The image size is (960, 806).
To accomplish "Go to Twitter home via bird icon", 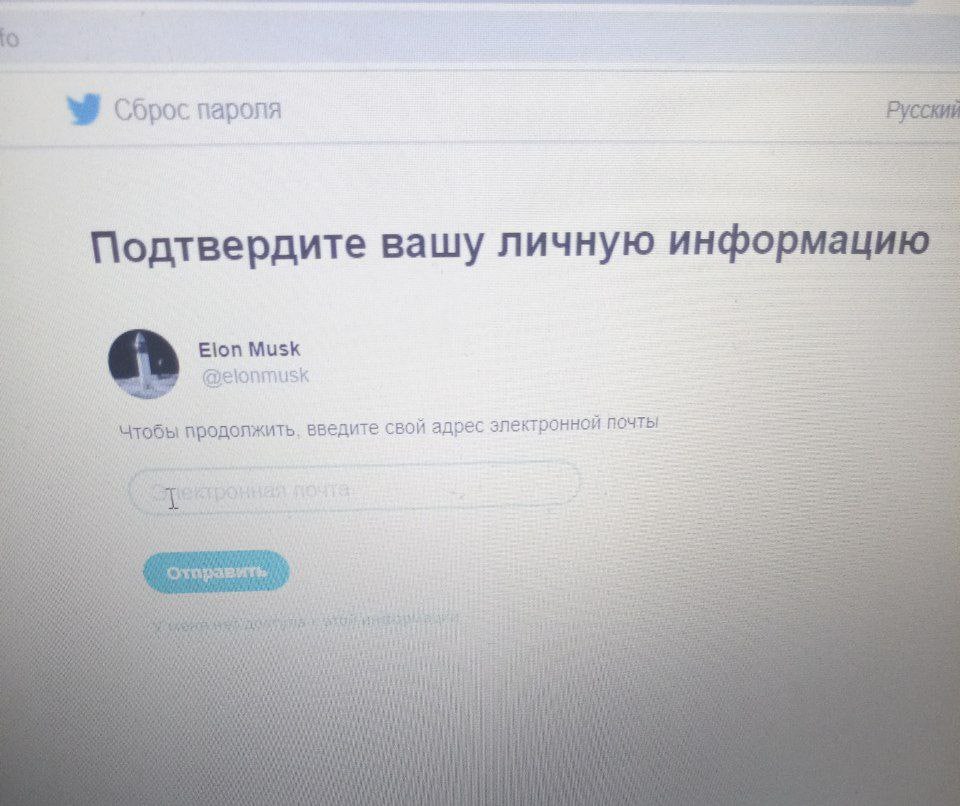I will tap(83, 109).
